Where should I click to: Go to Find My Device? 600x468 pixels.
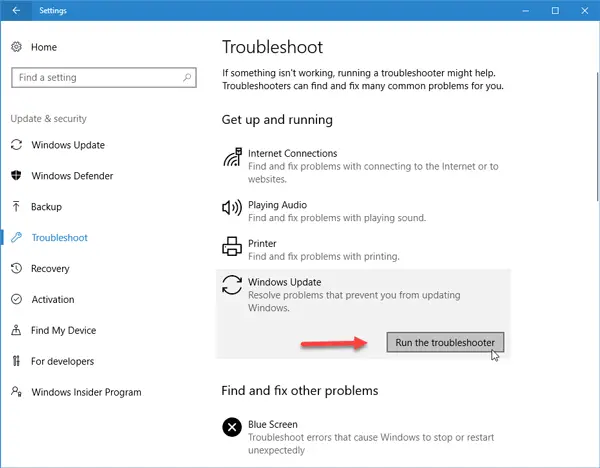pos(64,331)
